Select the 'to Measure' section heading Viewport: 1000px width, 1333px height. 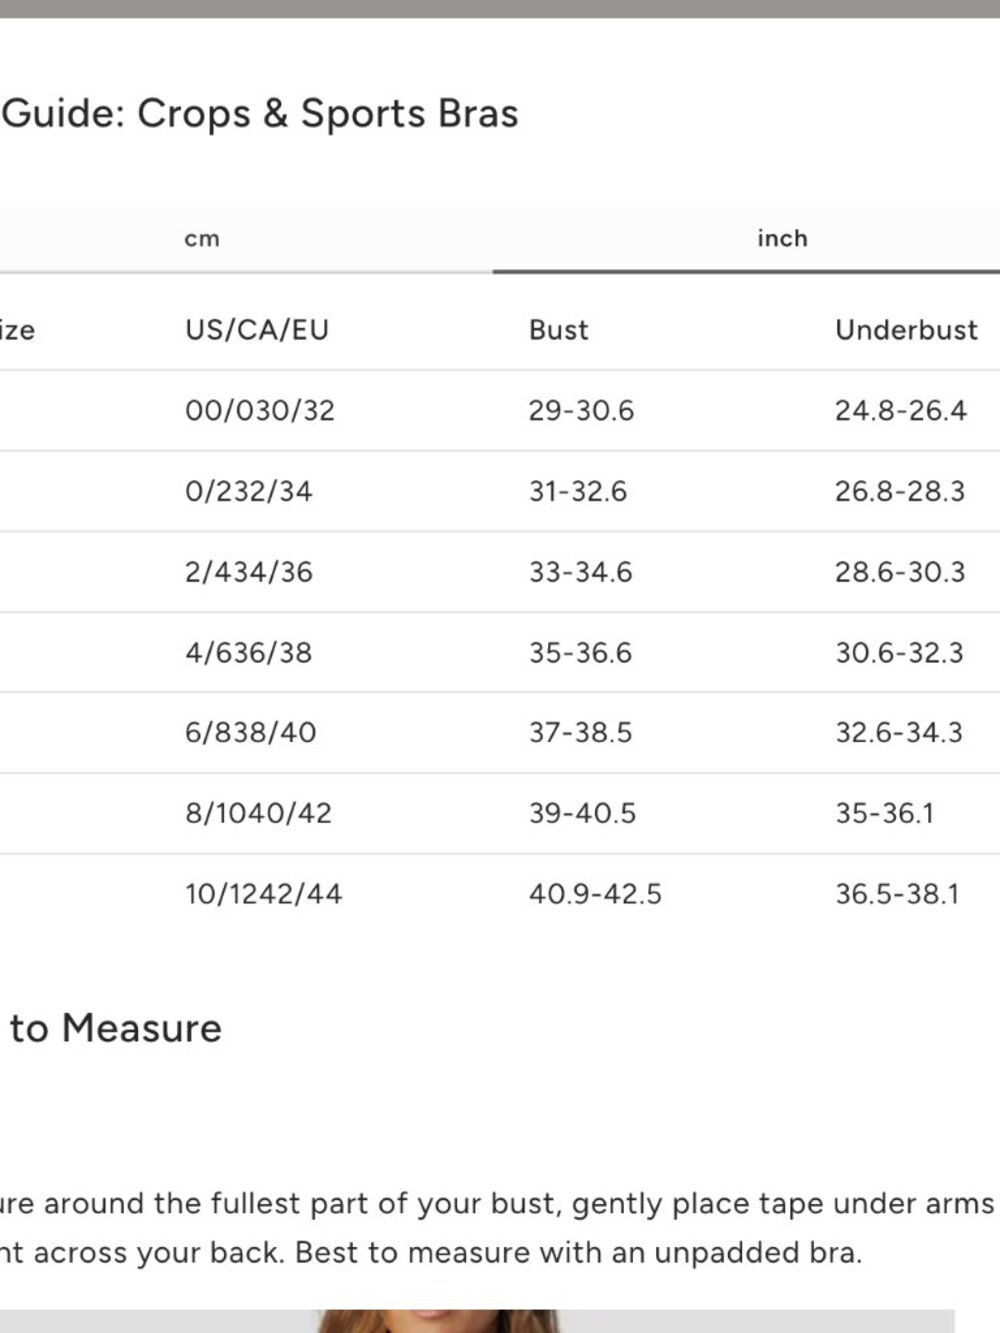[x=113, y=1028]
